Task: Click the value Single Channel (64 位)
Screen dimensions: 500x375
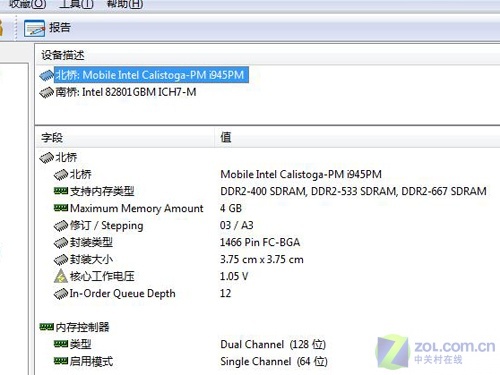Action: click(274, 361)
